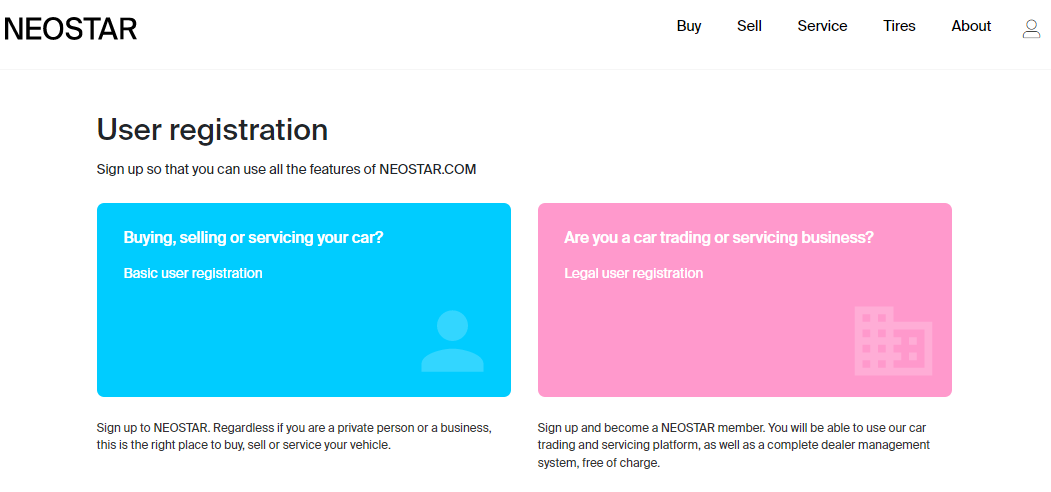This screenshot has width=1051, height=492.
Task: Choose Legal user registration link
Action: click(x=633, y=273)
